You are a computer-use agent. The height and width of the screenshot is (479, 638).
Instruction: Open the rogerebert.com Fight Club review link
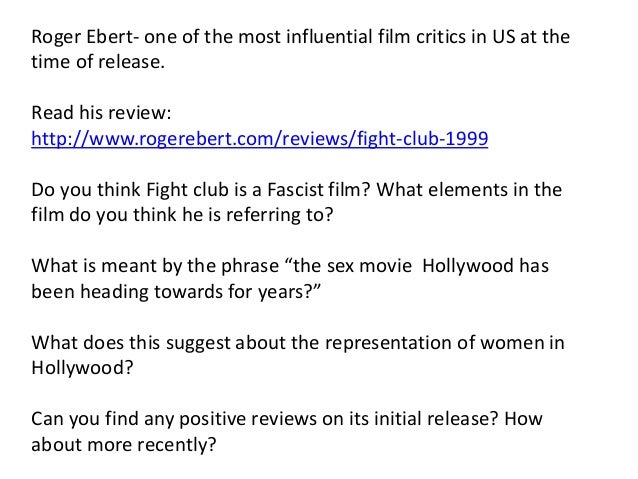coord(260,139)
